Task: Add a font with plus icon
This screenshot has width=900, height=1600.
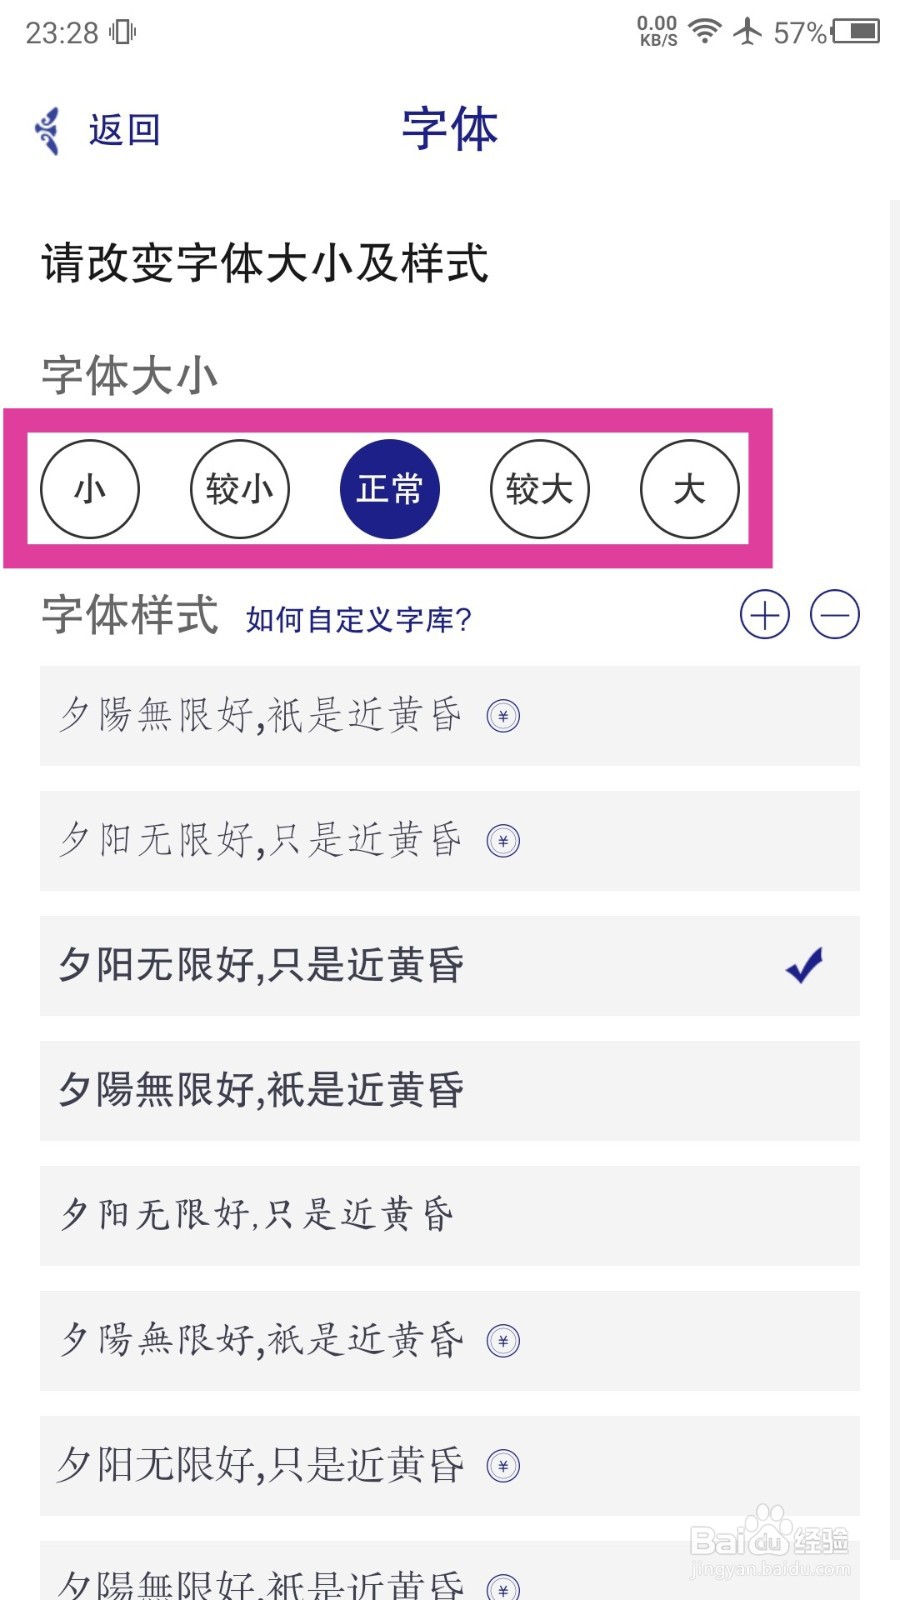Action: (765, 614)
